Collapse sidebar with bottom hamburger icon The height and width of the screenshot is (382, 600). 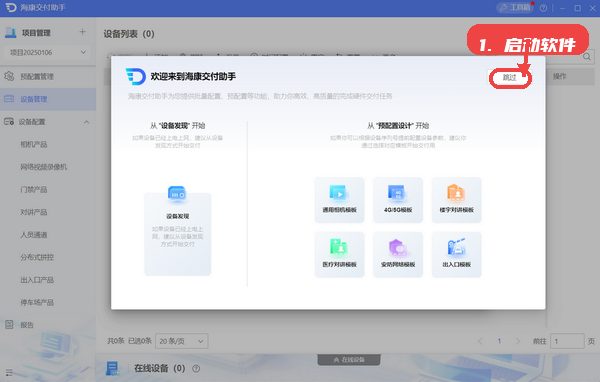(x=9, y=372)
